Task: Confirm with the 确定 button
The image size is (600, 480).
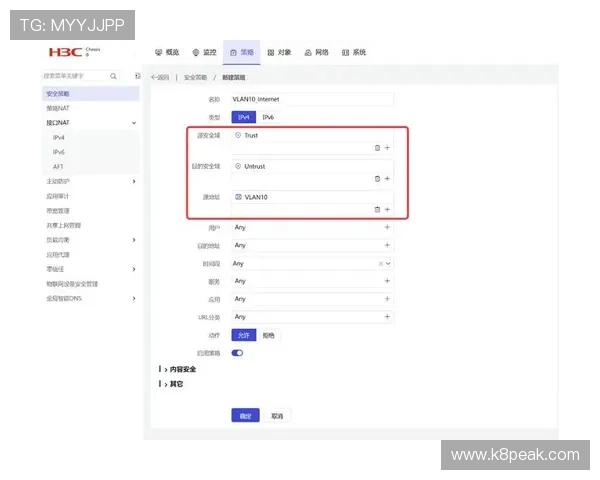Action: coord(245,416)
